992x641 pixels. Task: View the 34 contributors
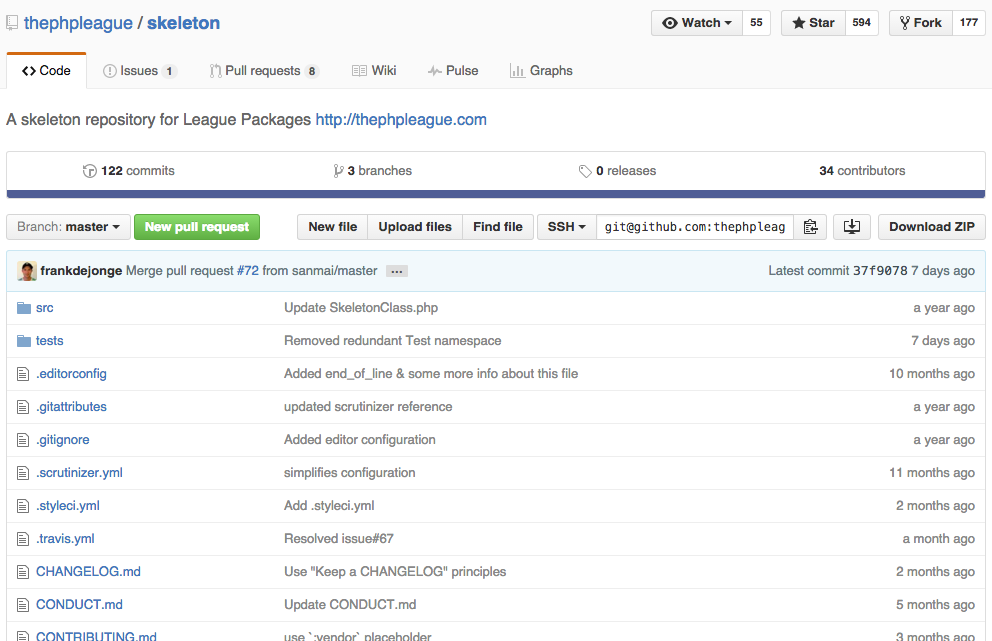tap(862, 171)
